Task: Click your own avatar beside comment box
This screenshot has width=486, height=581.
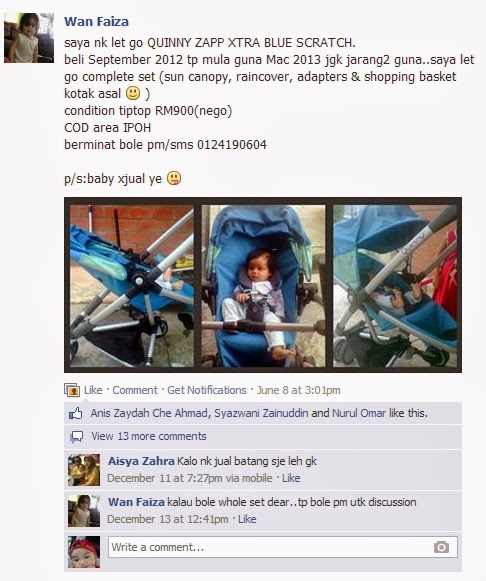Action: point(84,552)
